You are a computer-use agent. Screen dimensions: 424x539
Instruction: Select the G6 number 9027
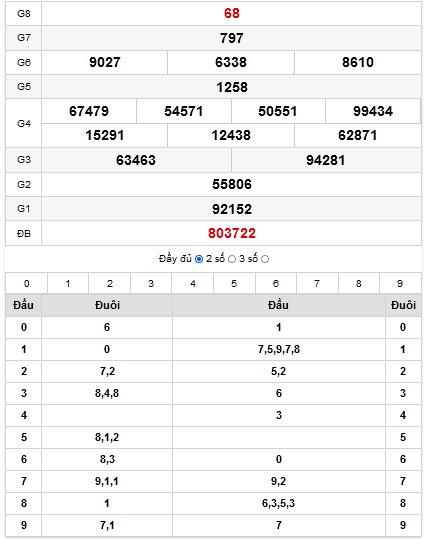105,62
